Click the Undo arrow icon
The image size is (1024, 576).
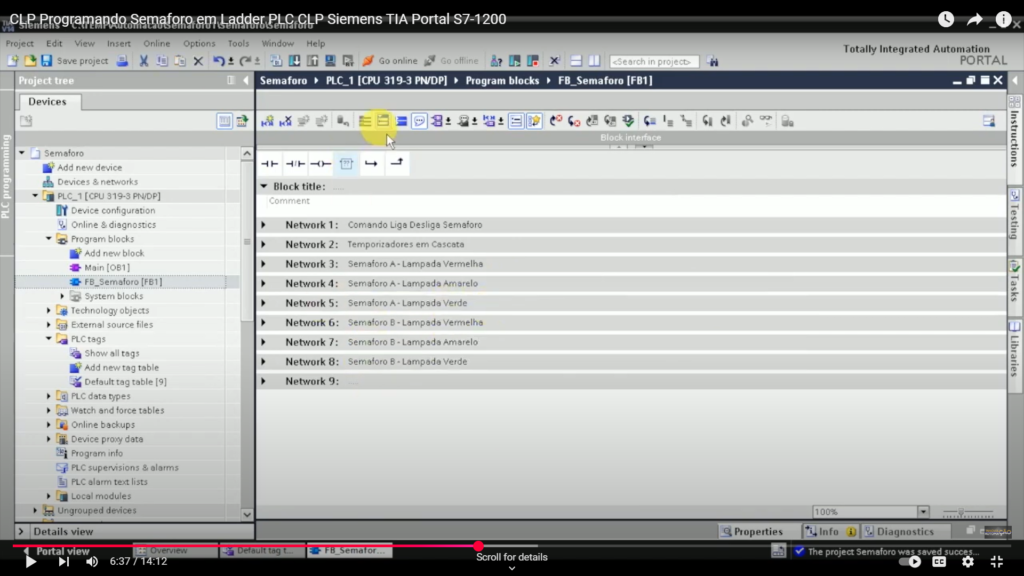pos(219,61)
